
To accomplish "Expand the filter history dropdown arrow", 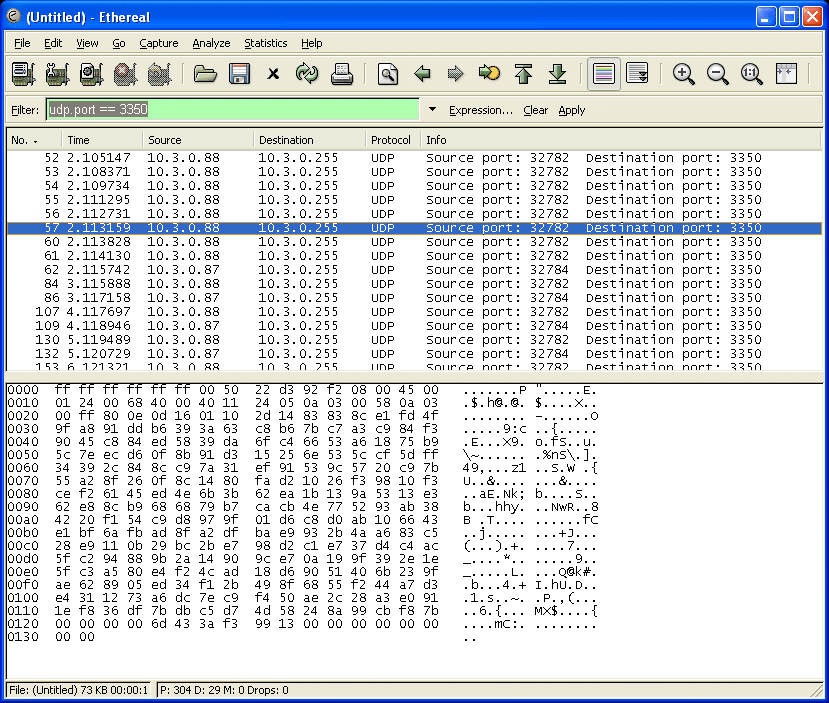I will tap(432, 109).
